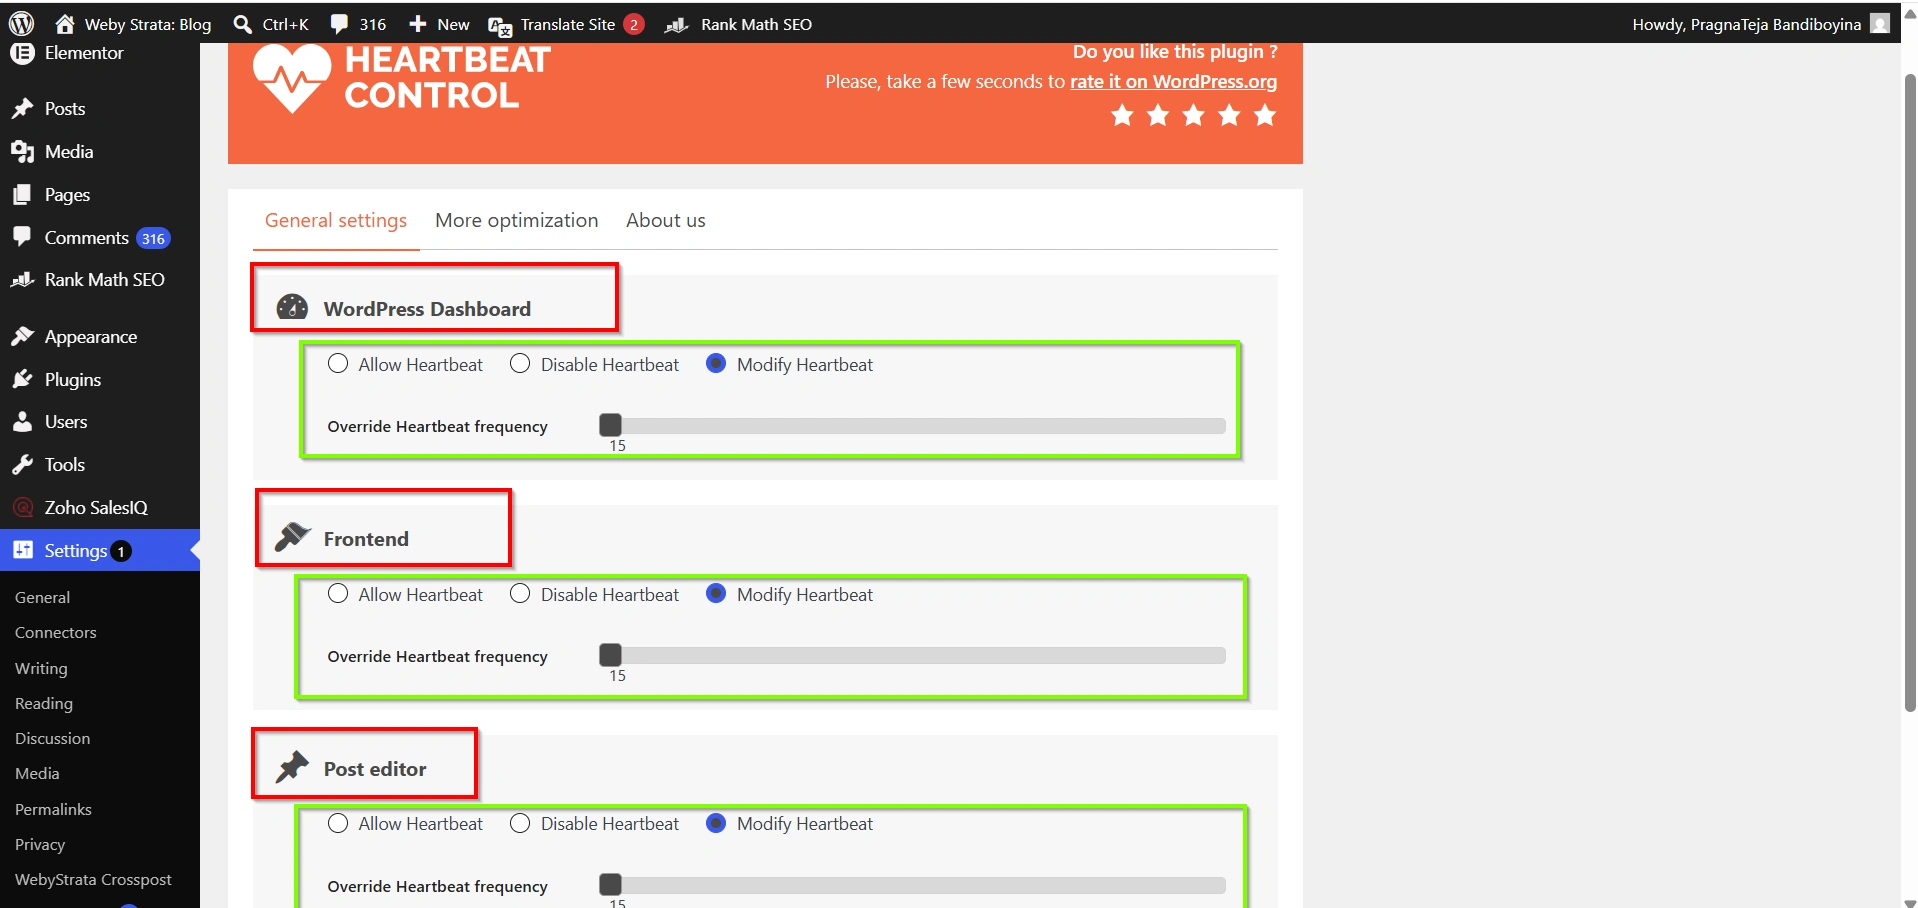The height and width of the screenshot is (908, 1918).
Task: Open the Reading settings submenu item
Action: [x=44, y=703]
